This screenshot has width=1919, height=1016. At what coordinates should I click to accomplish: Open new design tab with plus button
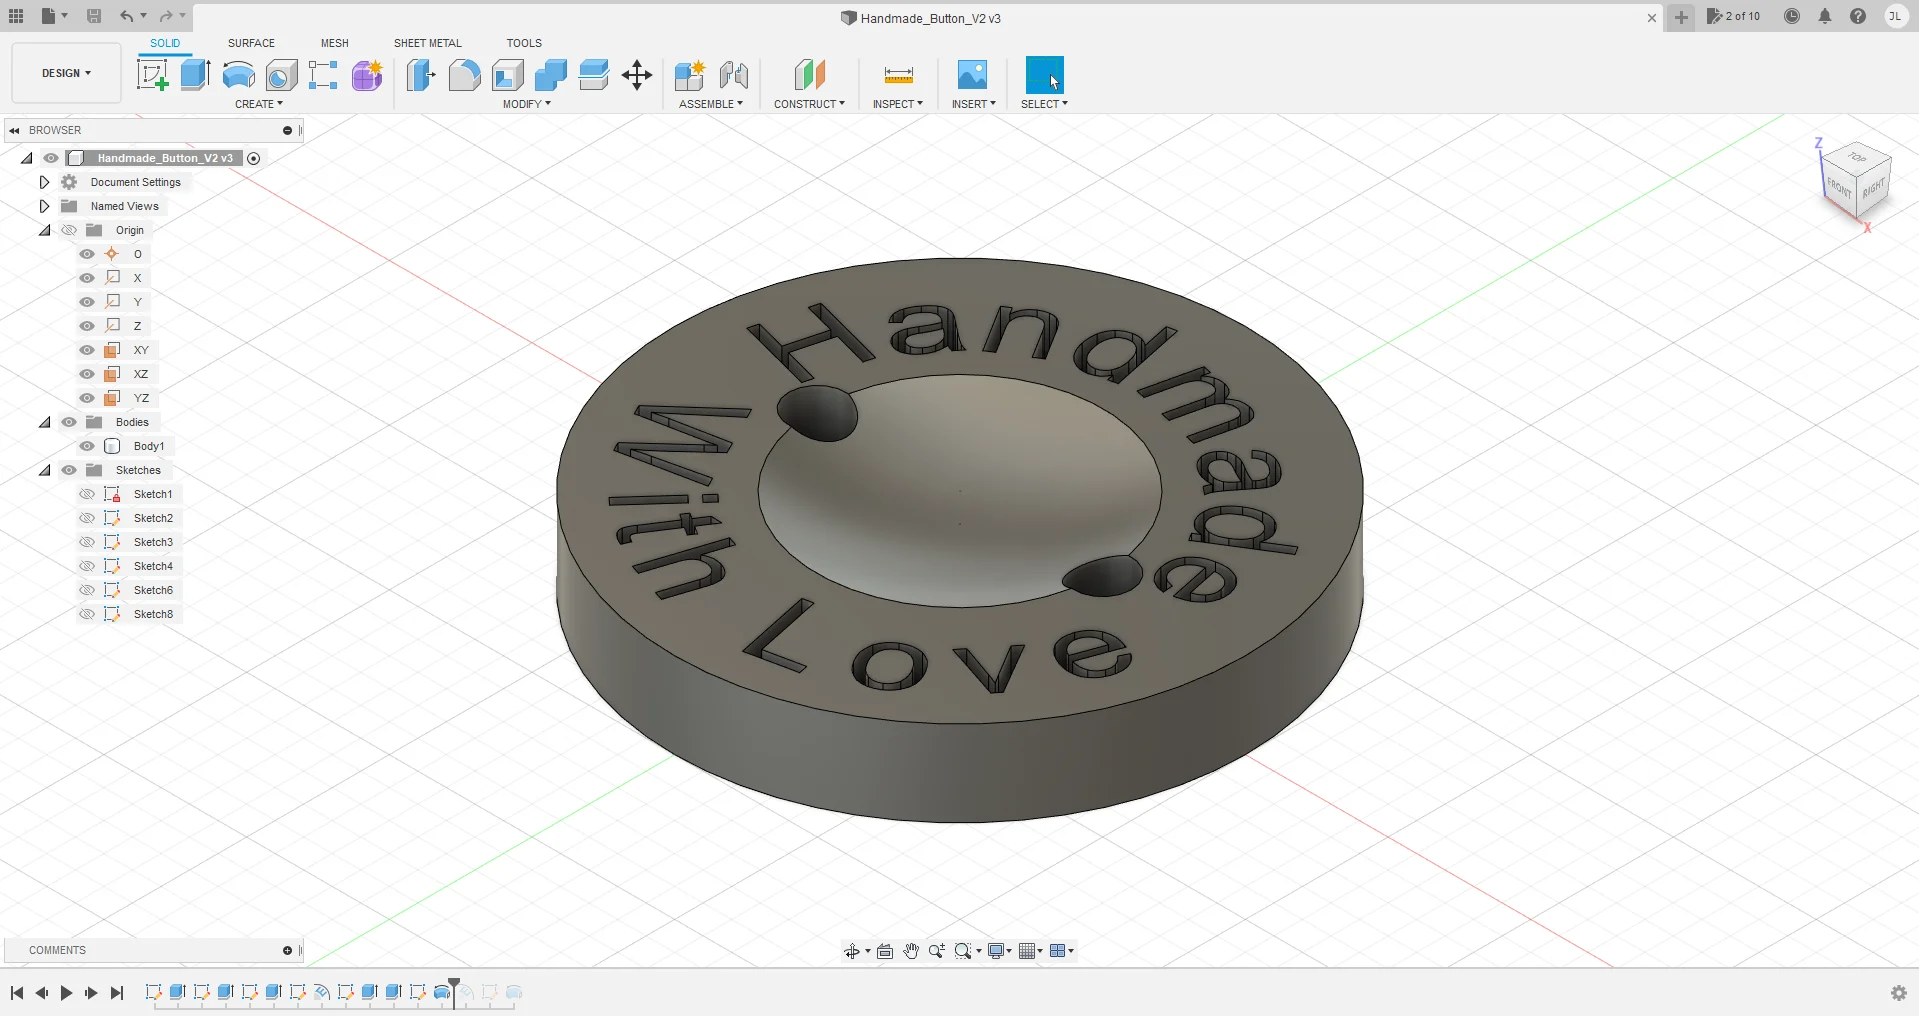pos(1681,17)
